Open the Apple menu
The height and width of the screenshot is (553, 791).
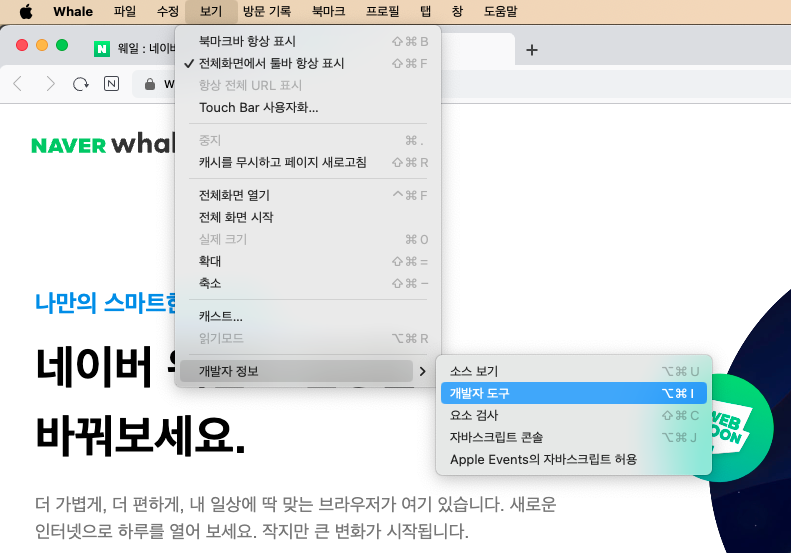tap(26, 11)
